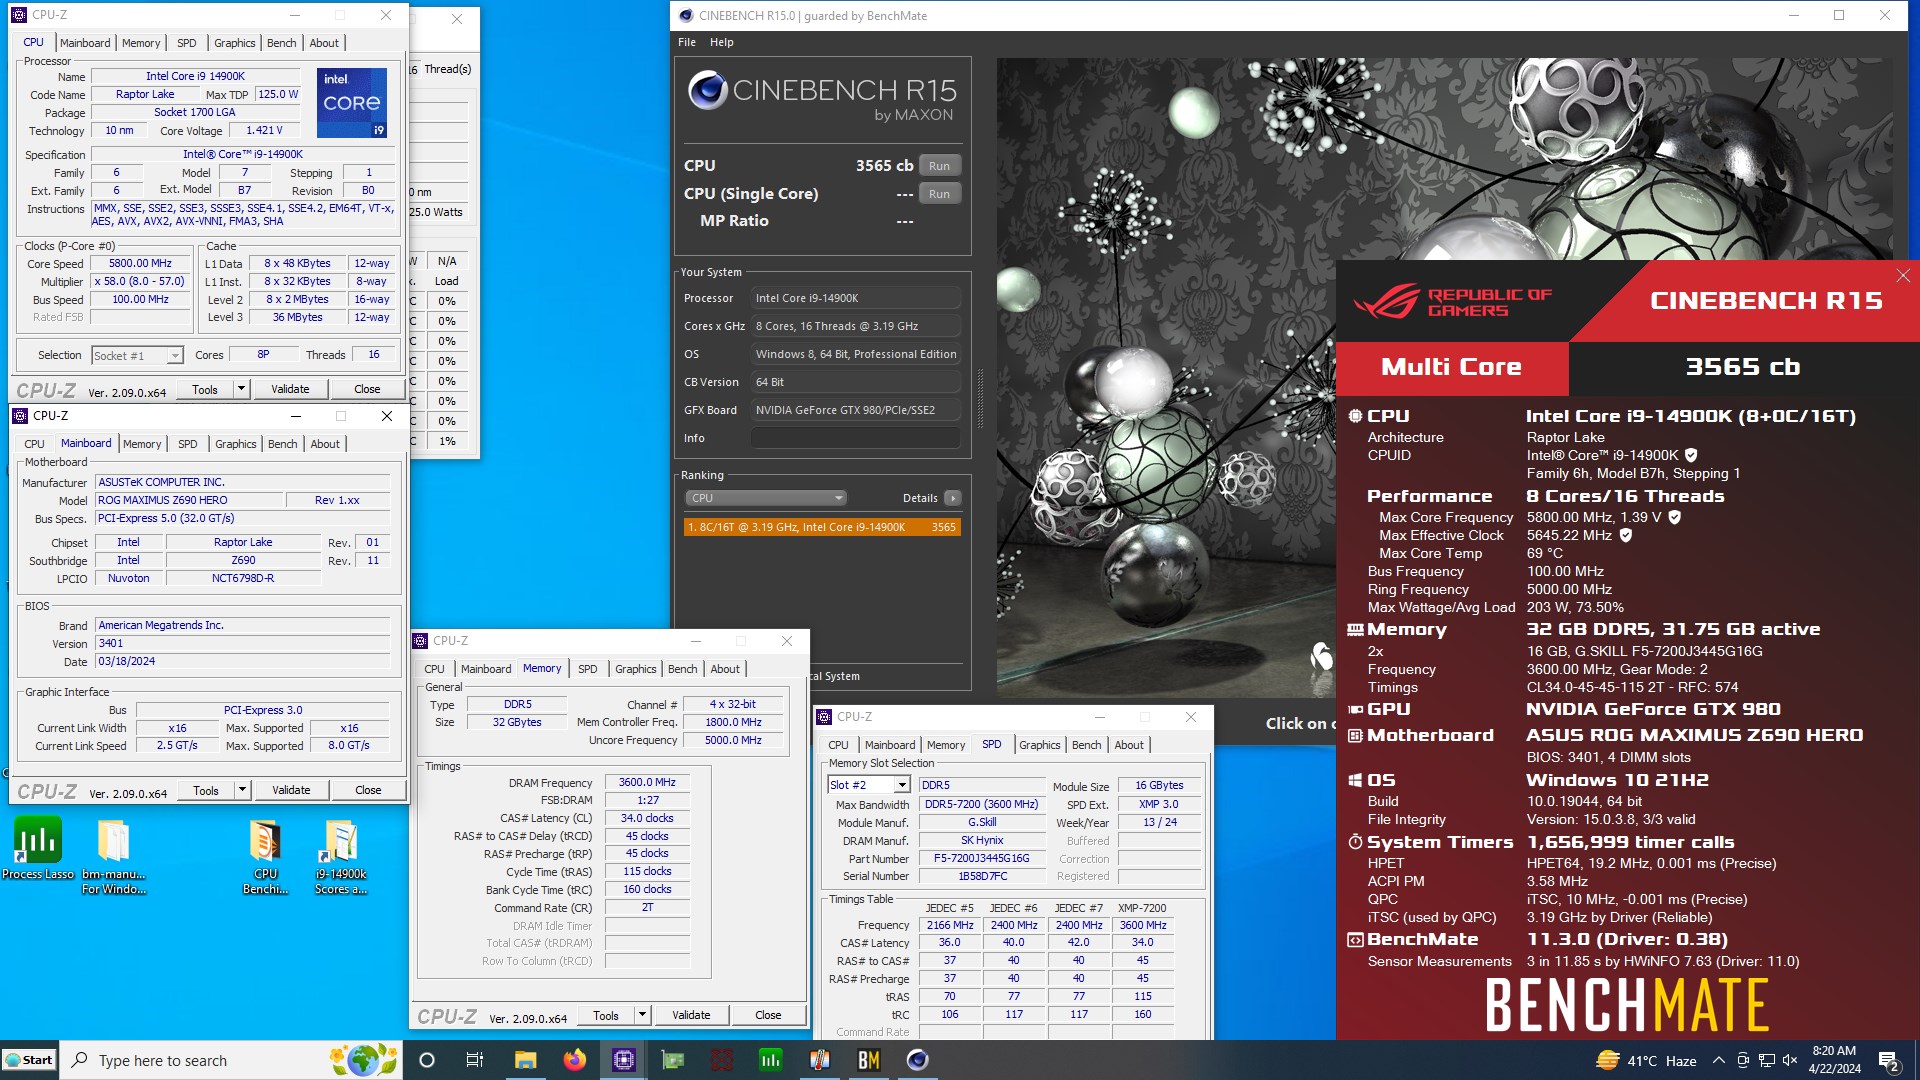Select the i9-14900K 3565 ranking entry
Viewport: 1920px width, 1080px height.
(x=822, y=527)
